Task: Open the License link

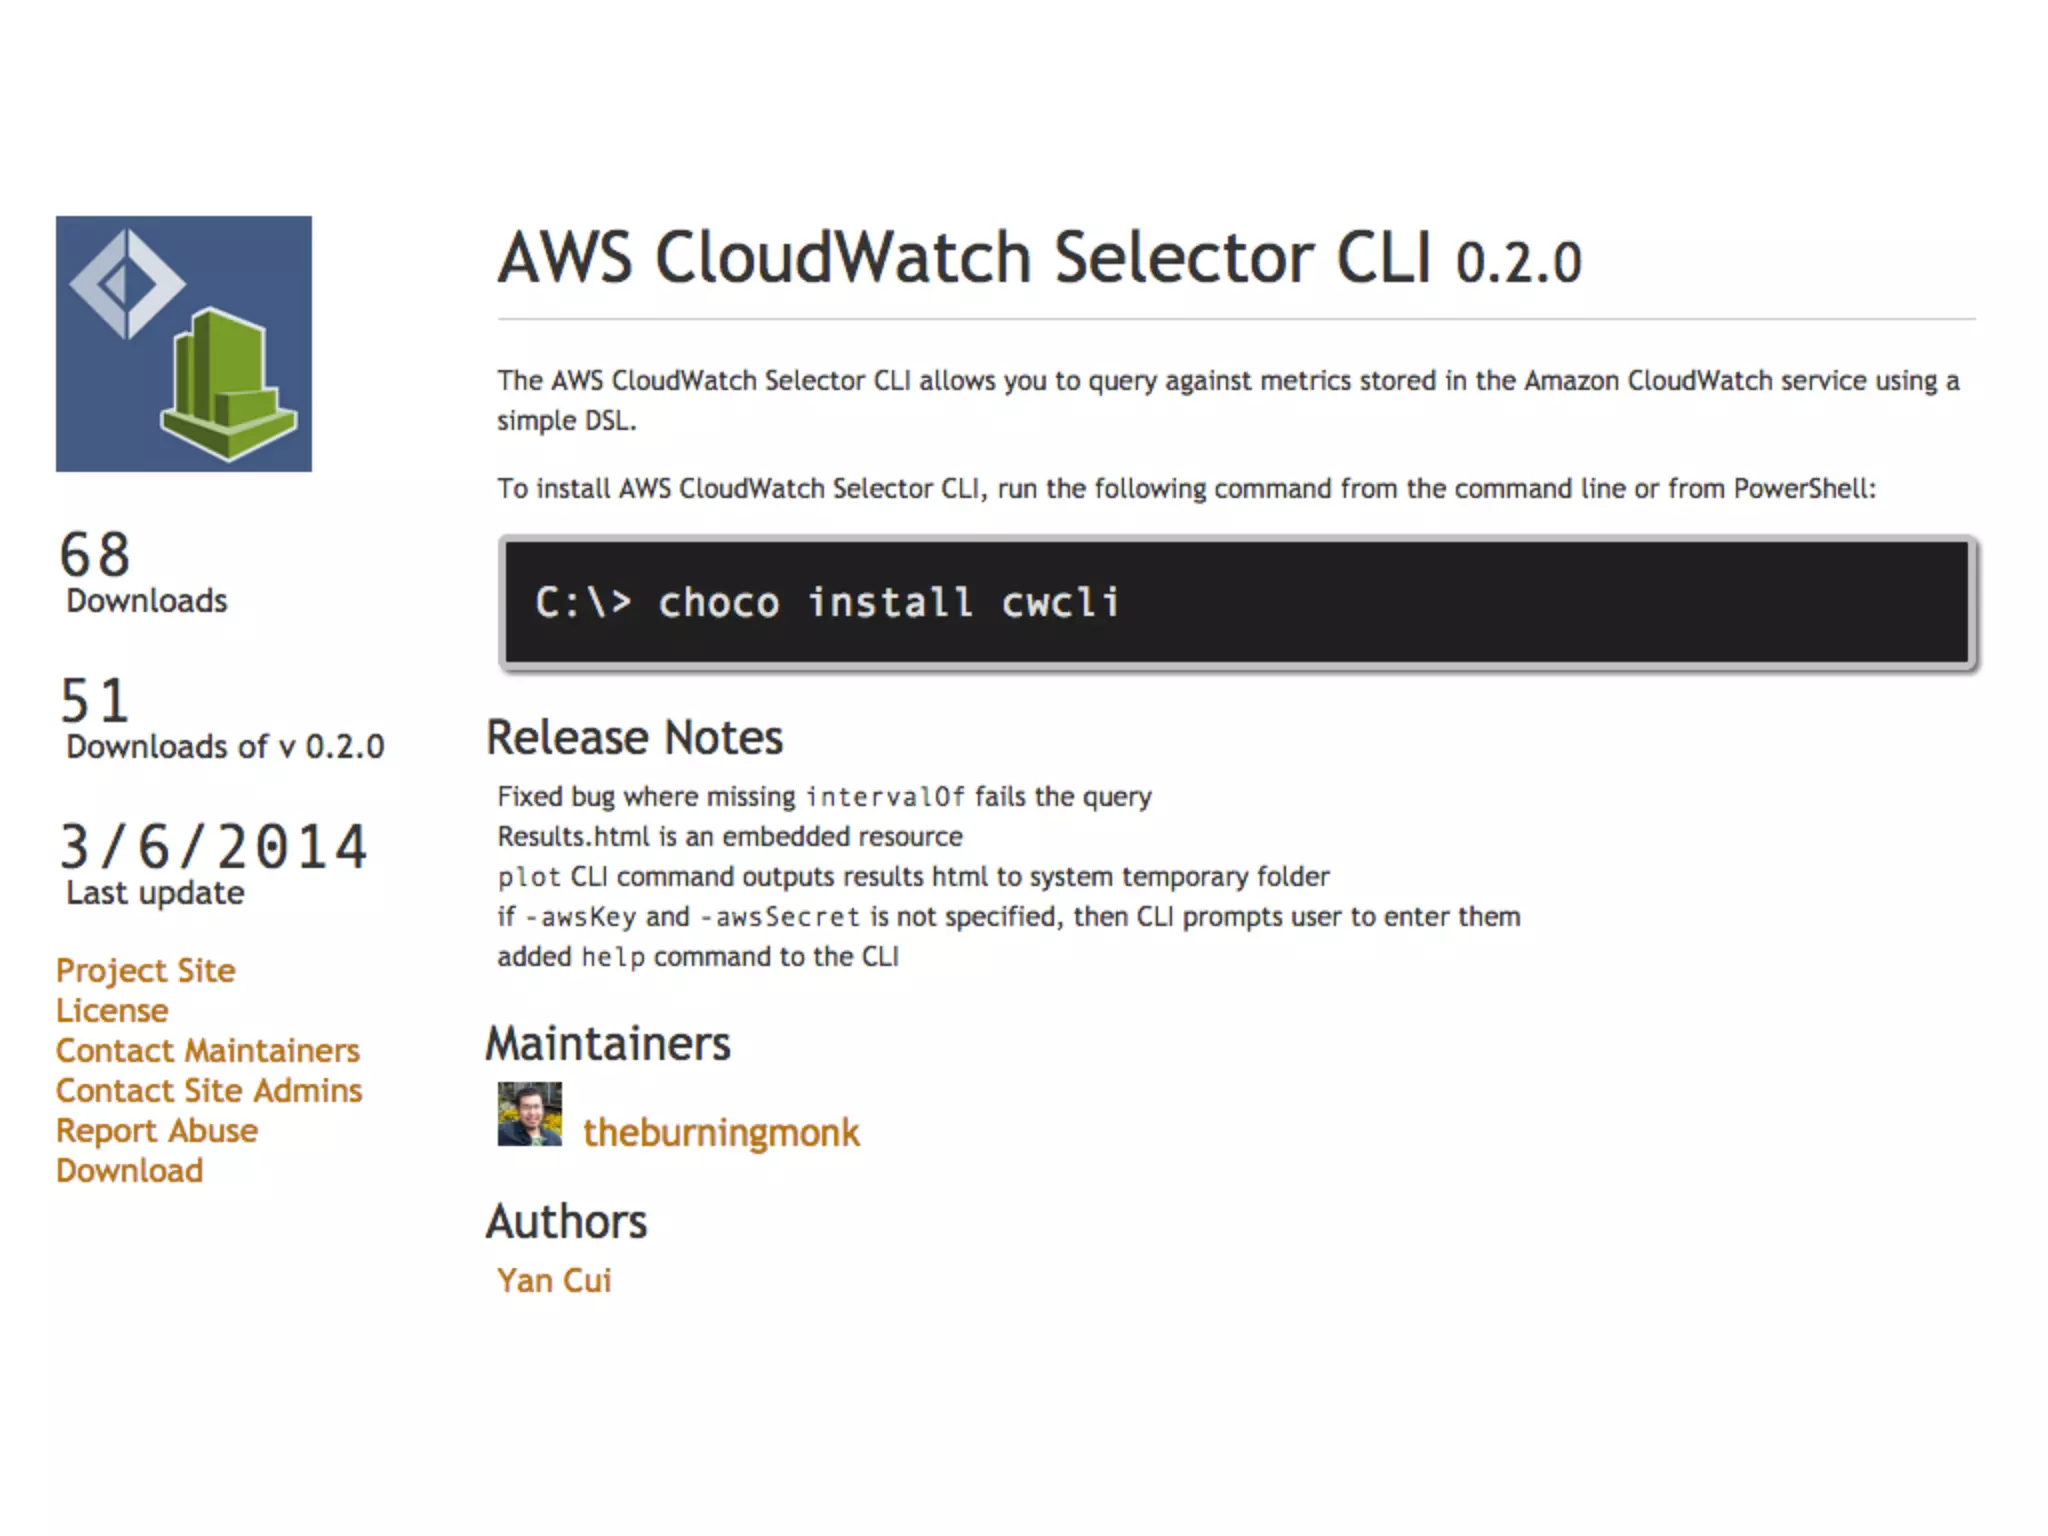Action: point(112,1010)
